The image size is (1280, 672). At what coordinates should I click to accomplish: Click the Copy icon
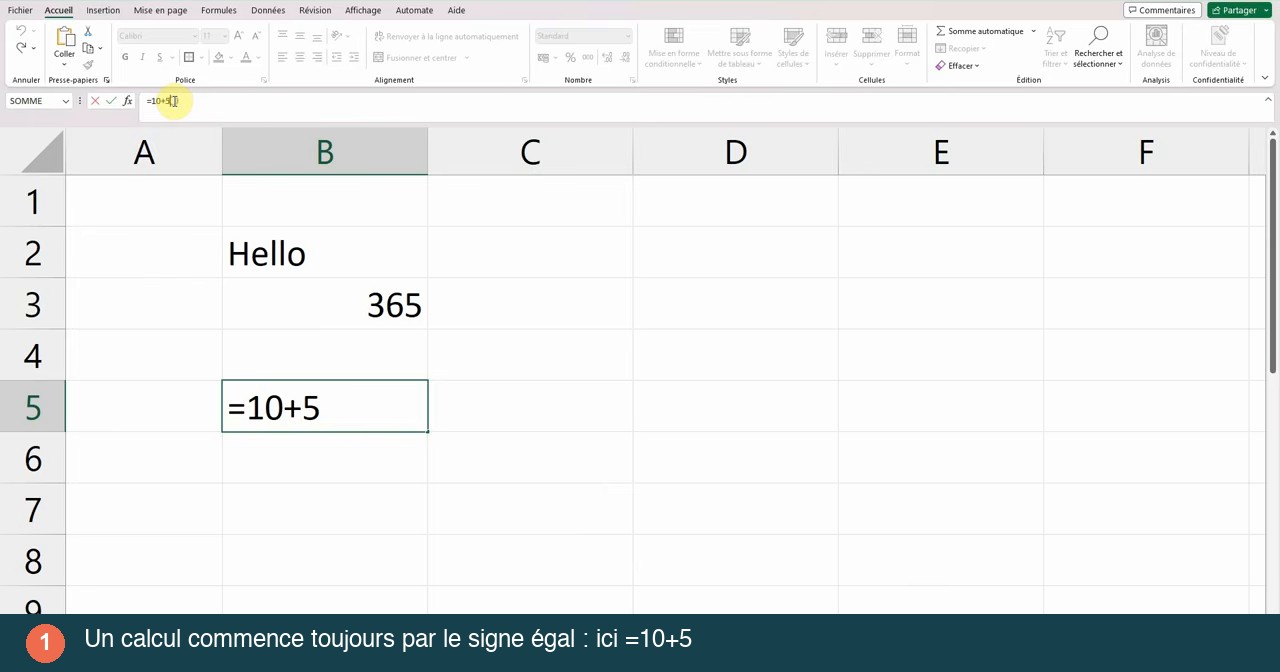(88, 48)
